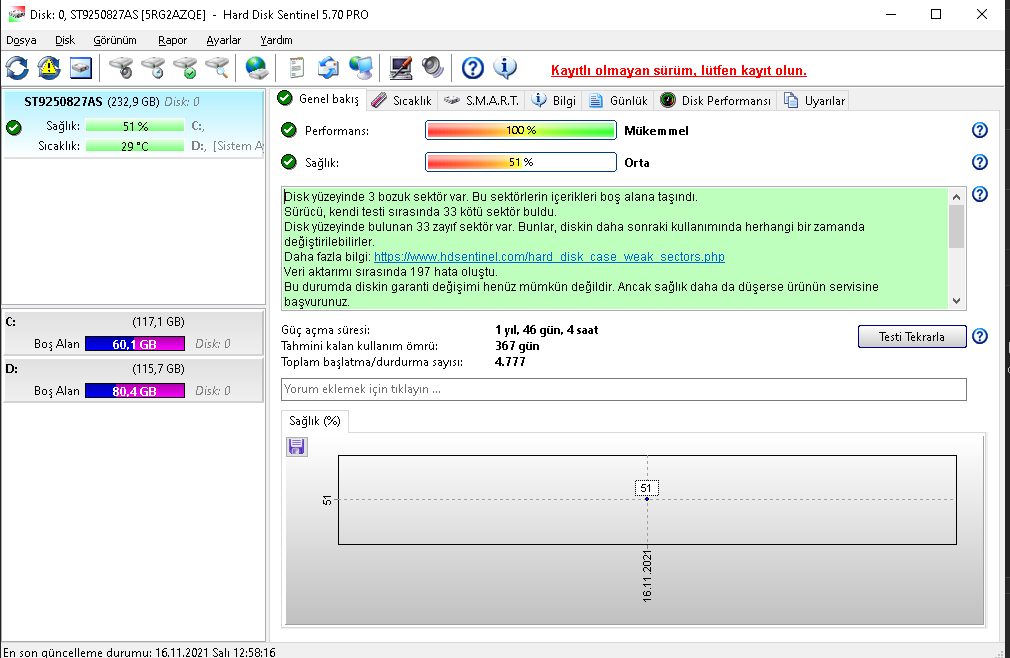Viewport: 1010px width, 658px height.
Task: Open the Rapor menu
Action: pyautogui.click(x=173, y=40)
